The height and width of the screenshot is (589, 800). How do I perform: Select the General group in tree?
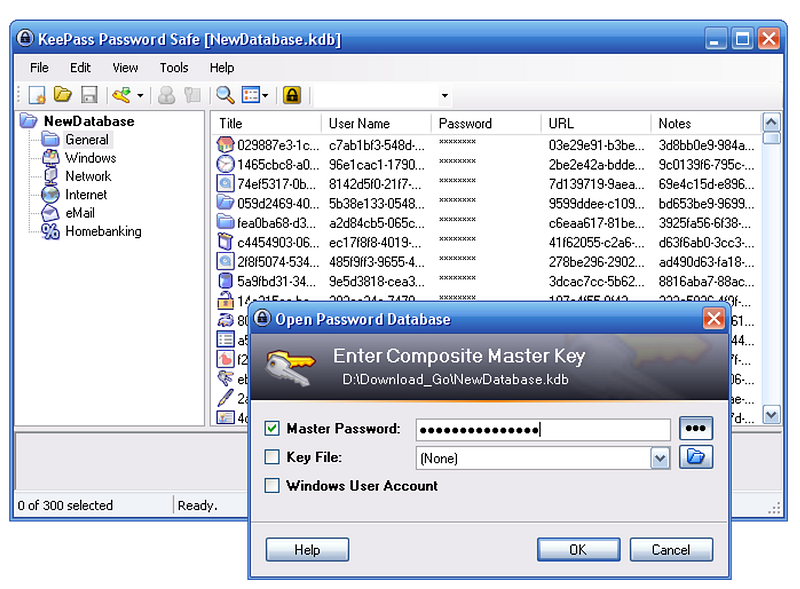pos(87,139)
